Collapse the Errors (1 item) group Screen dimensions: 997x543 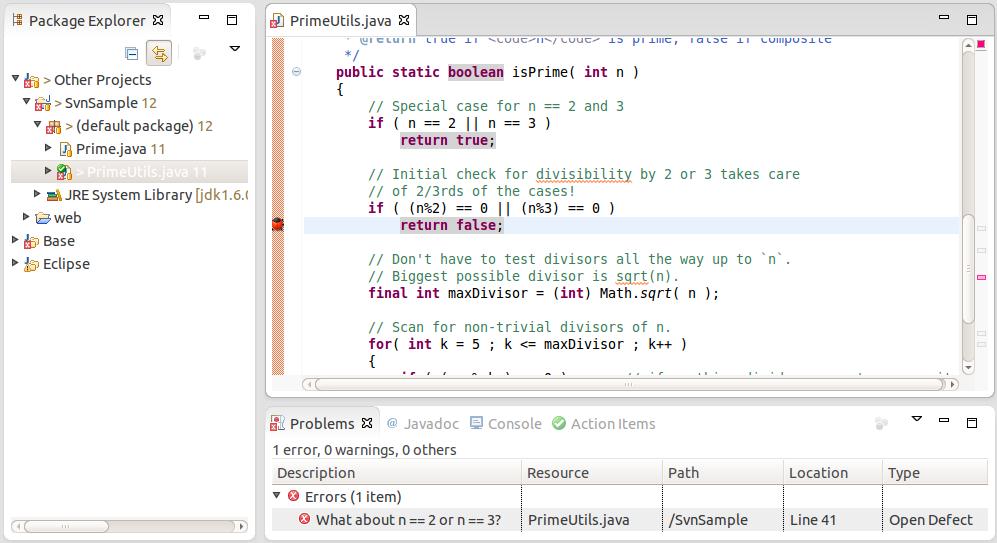point(277,495)
